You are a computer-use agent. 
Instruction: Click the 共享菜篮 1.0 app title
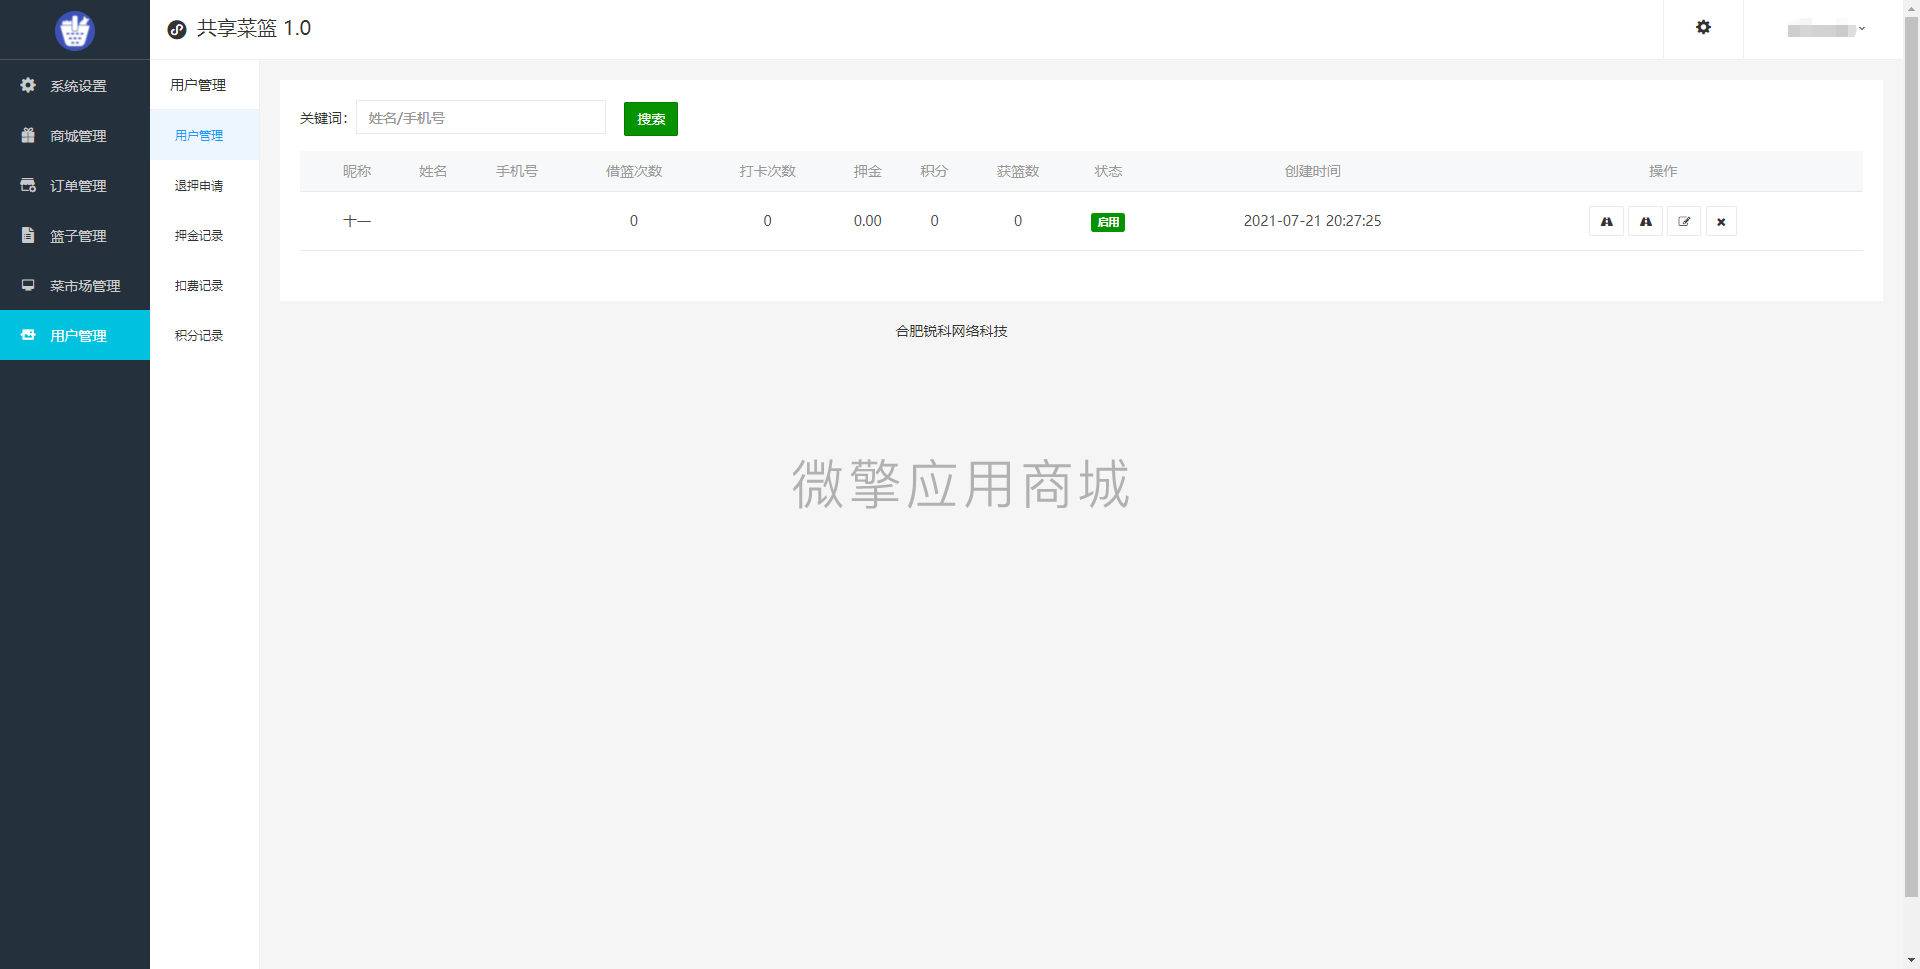click(x=254, y=29)
